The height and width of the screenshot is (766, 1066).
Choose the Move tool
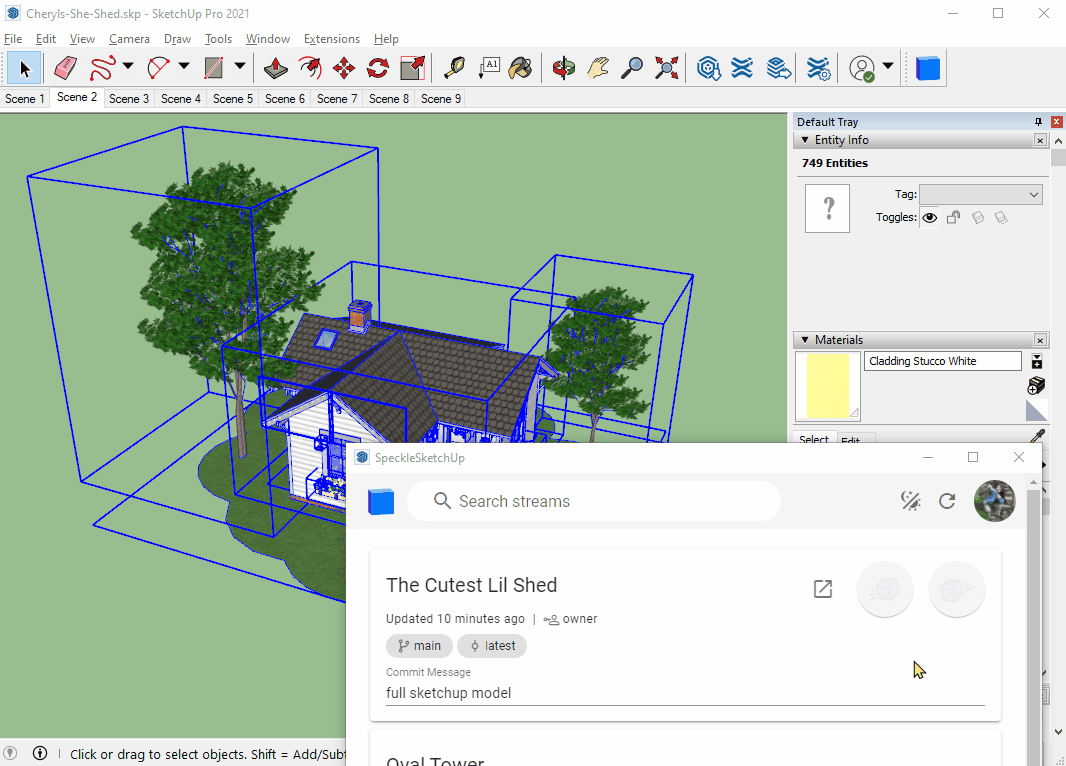pyautogui.click(x=344, y=68)
